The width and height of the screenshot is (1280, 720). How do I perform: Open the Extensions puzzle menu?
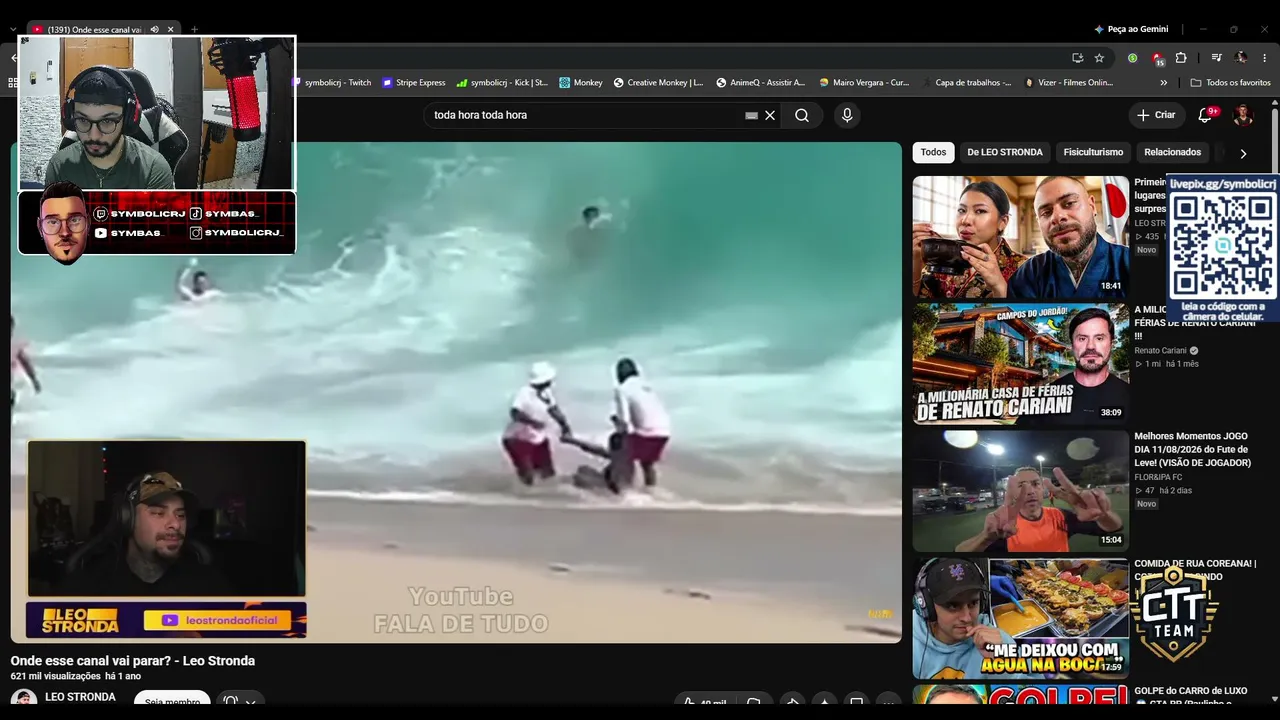(x=1181, y=58)
